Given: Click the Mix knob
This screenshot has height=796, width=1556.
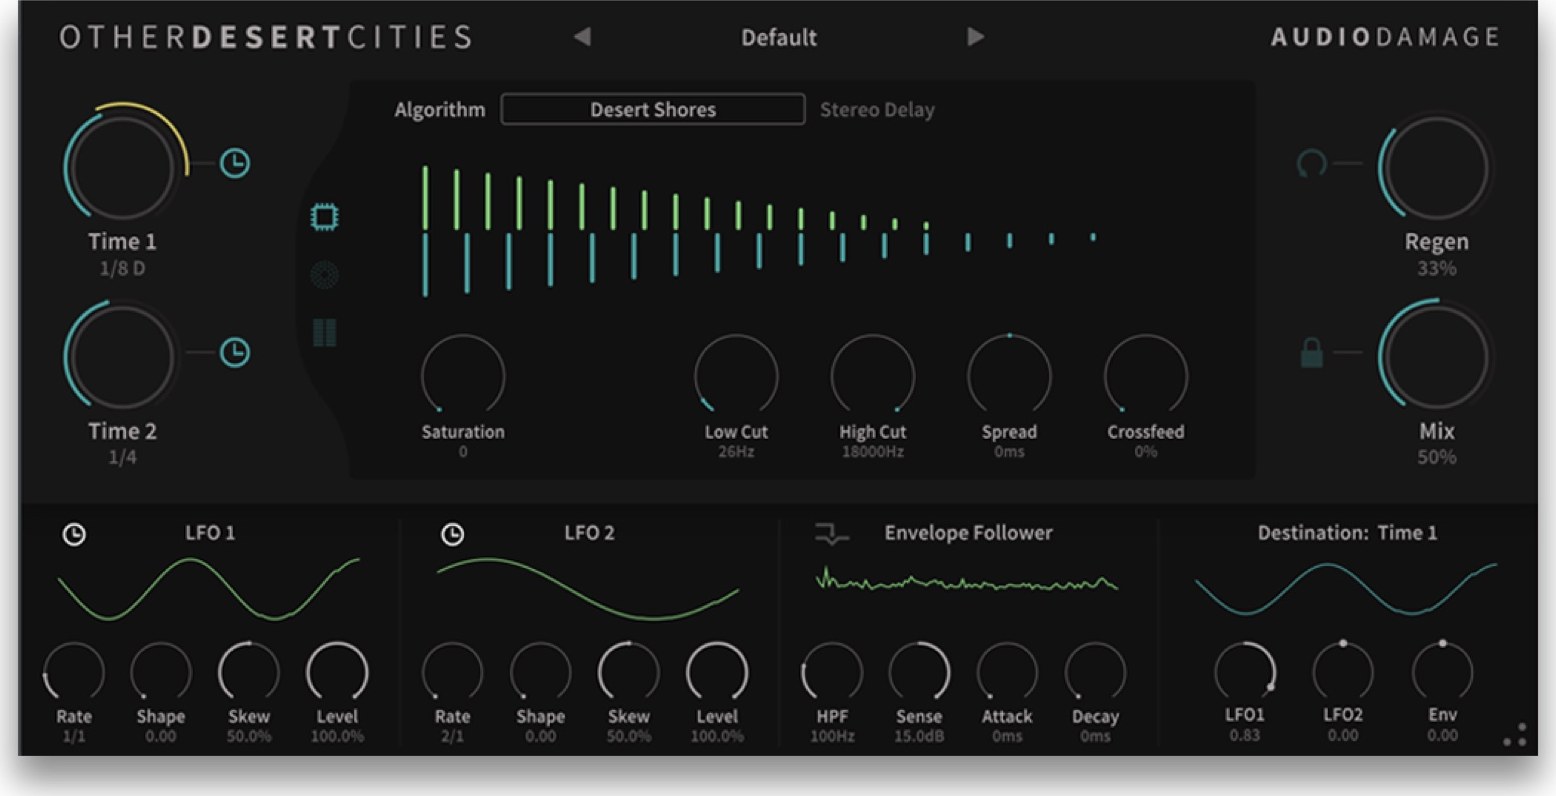Looking at the screenshot, I should click(x=1435, y=356).
